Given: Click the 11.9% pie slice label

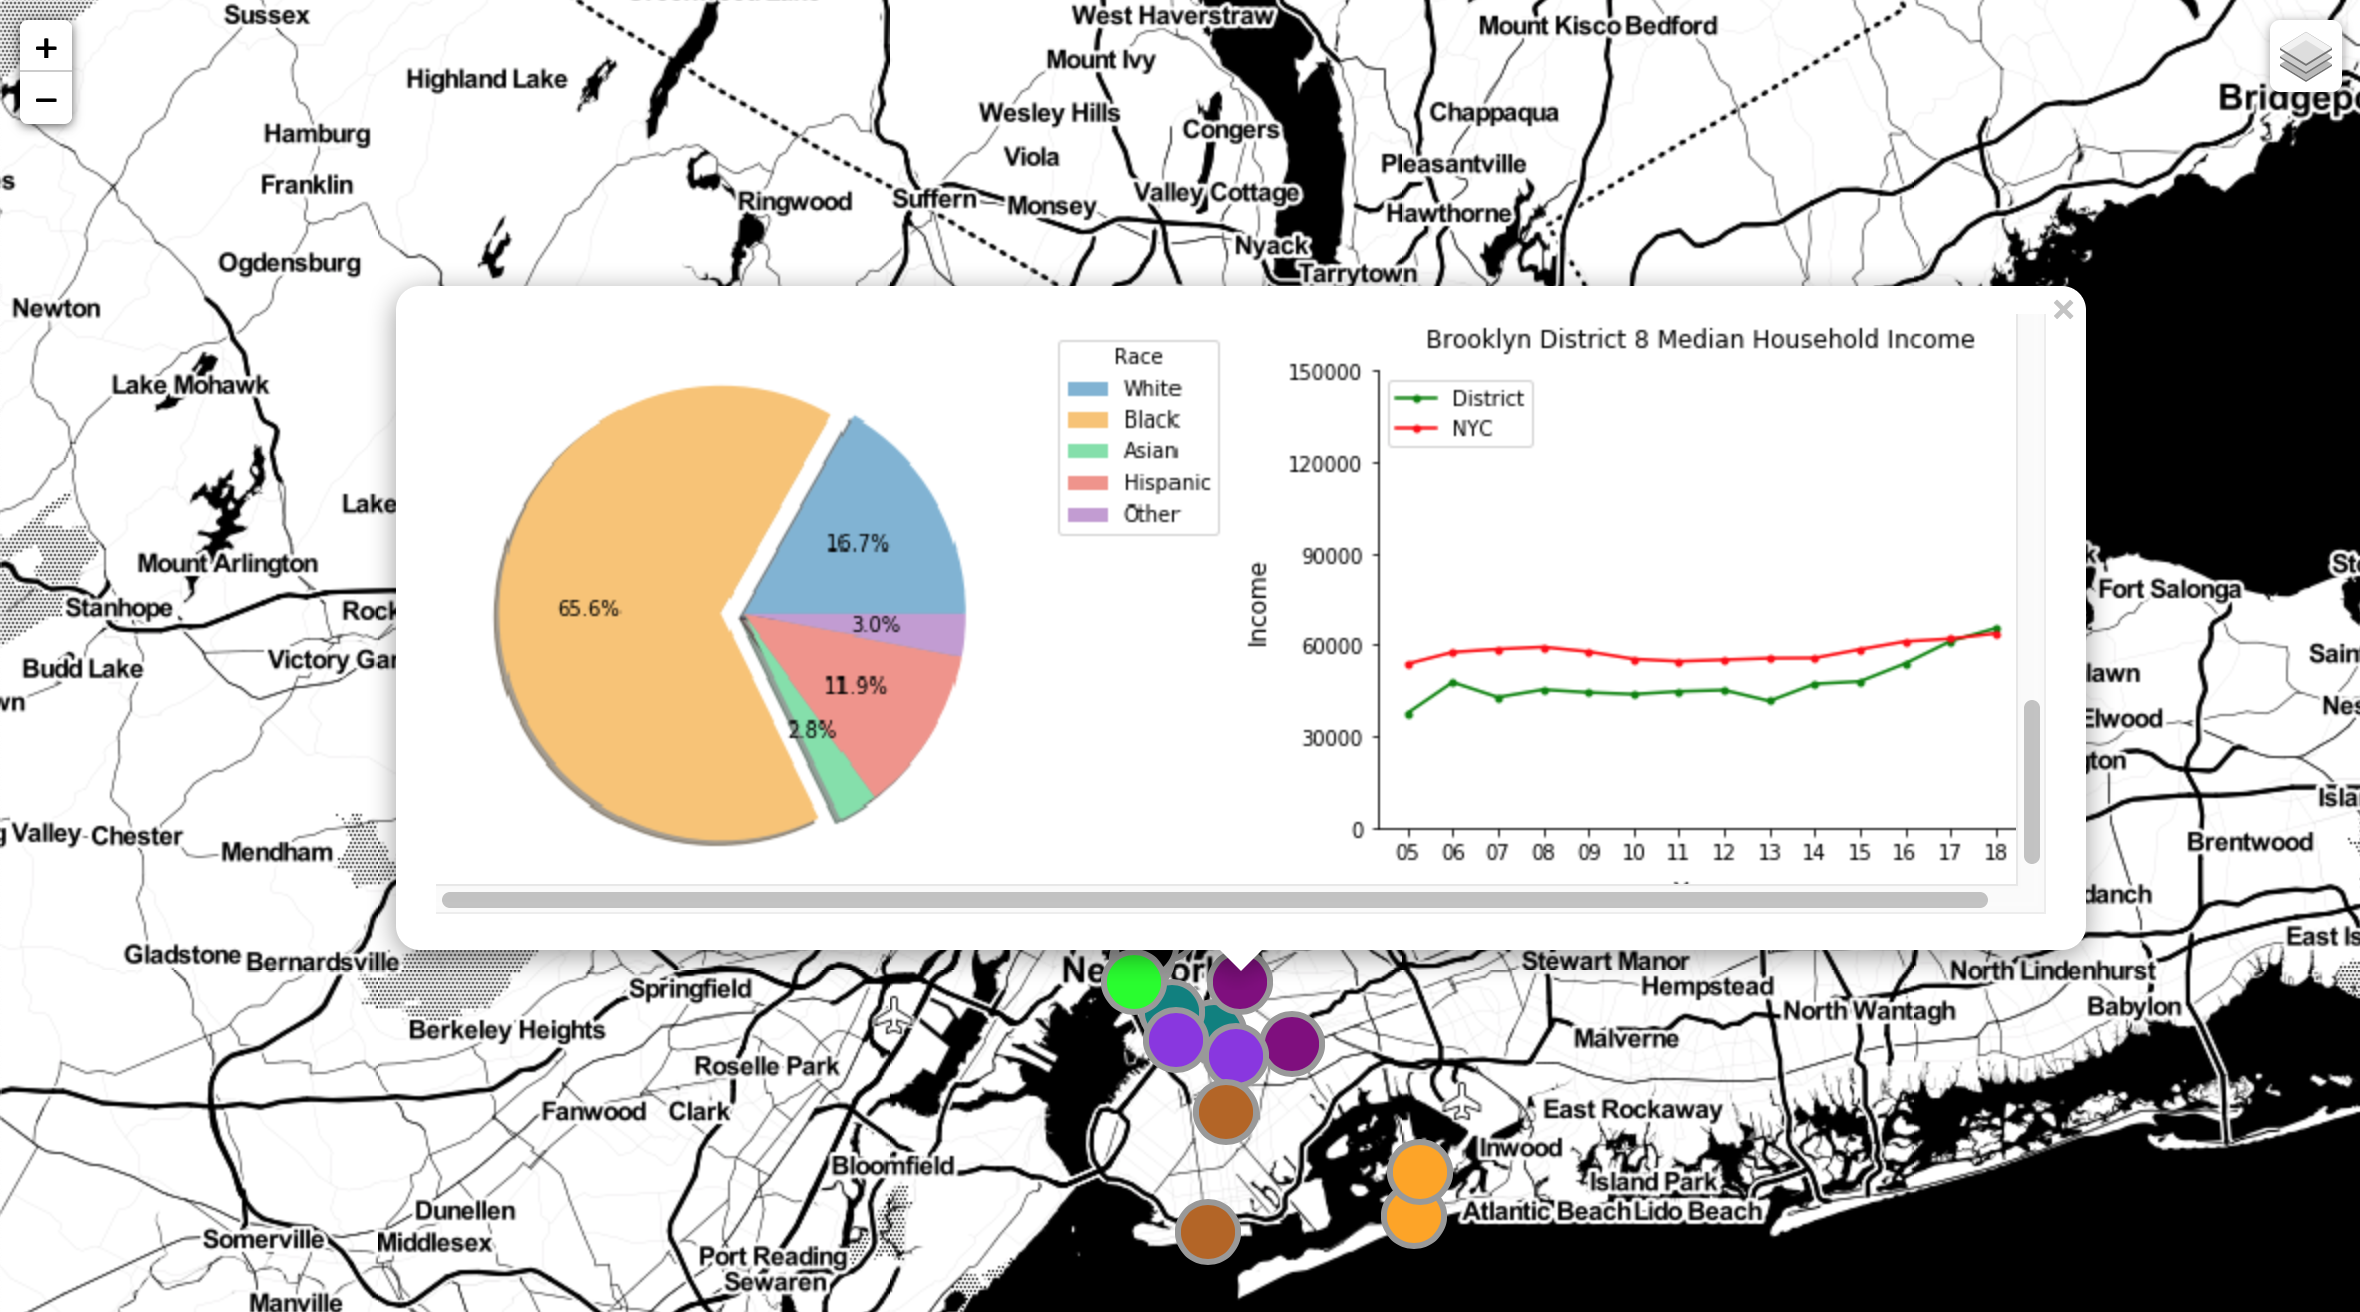Looking at the screenshot, I should [855, 685].
